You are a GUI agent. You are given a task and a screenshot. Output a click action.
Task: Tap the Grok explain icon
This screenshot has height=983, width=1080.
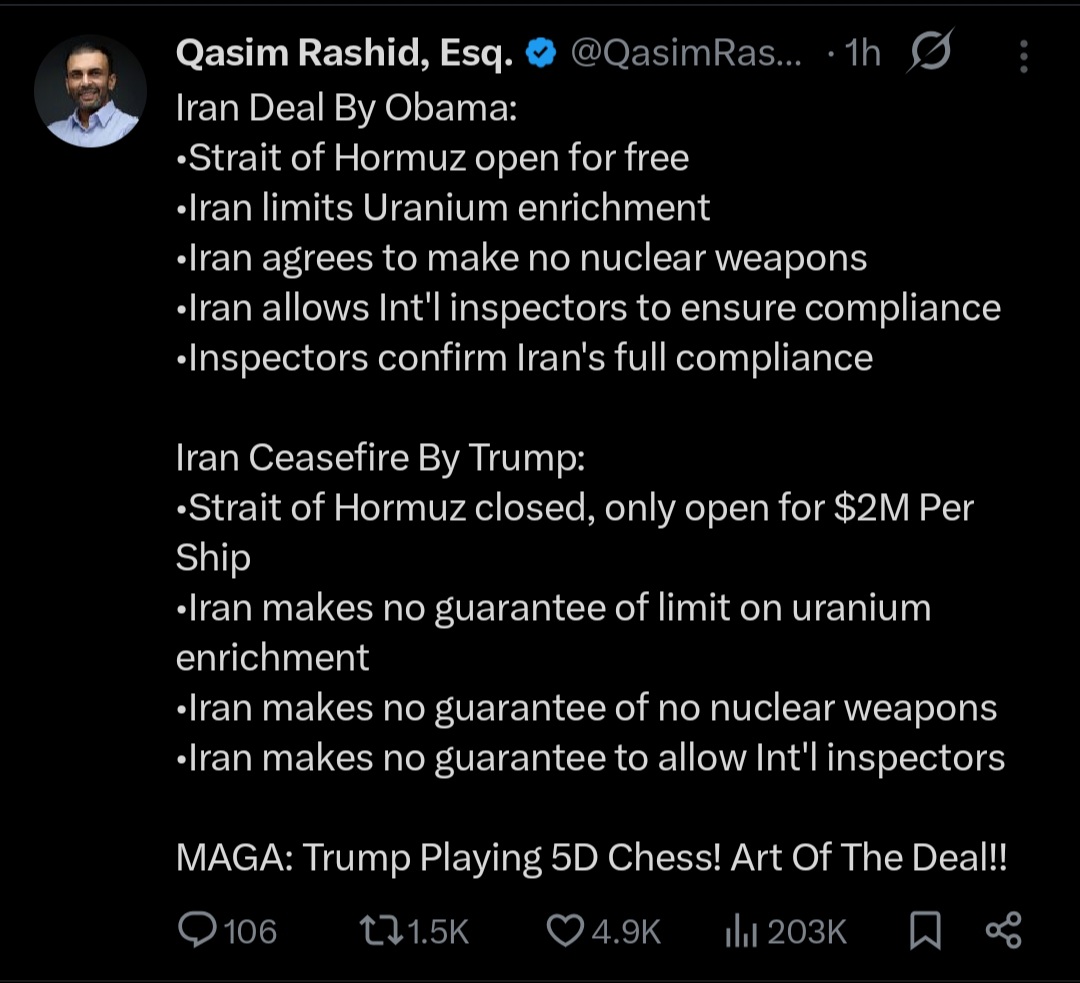929,54
